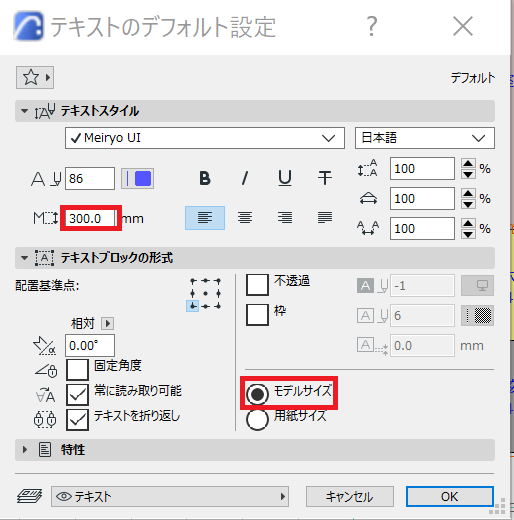Click the layer stack icon
This screenshot has width=514, height=520.
pyautogui.click(x=29, y=496)
